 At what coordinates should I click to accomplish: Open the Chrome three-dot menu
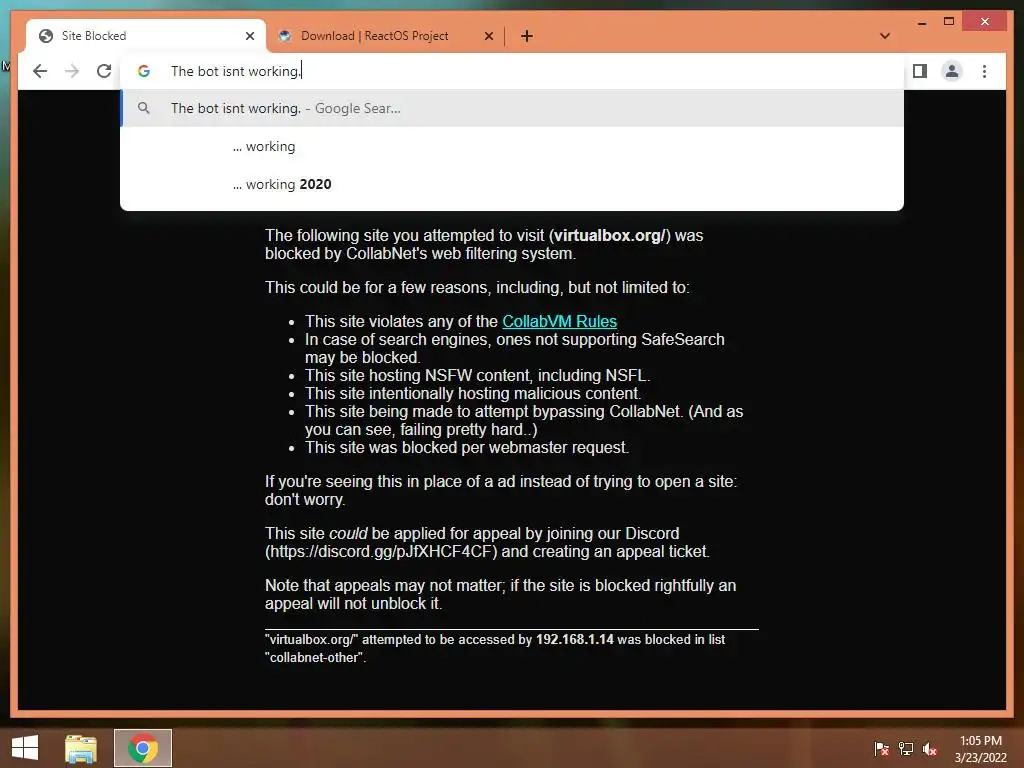pyautogui.click(x=984, y=71)
